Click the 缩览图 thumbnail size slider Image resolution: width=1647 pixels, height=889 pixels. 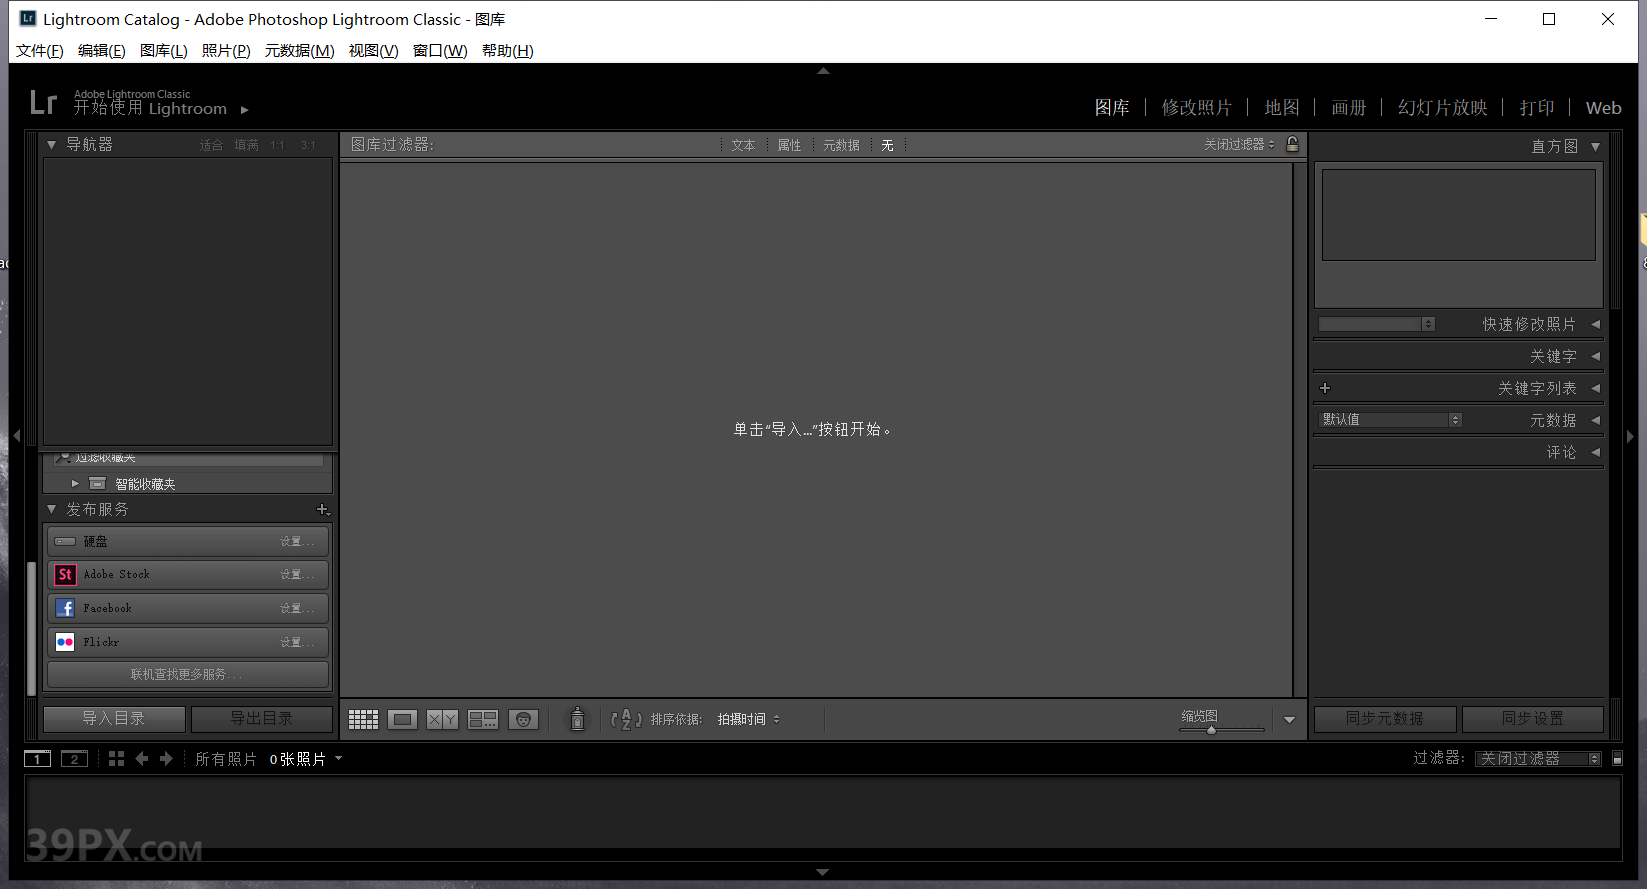click(x=1222, y=730)
